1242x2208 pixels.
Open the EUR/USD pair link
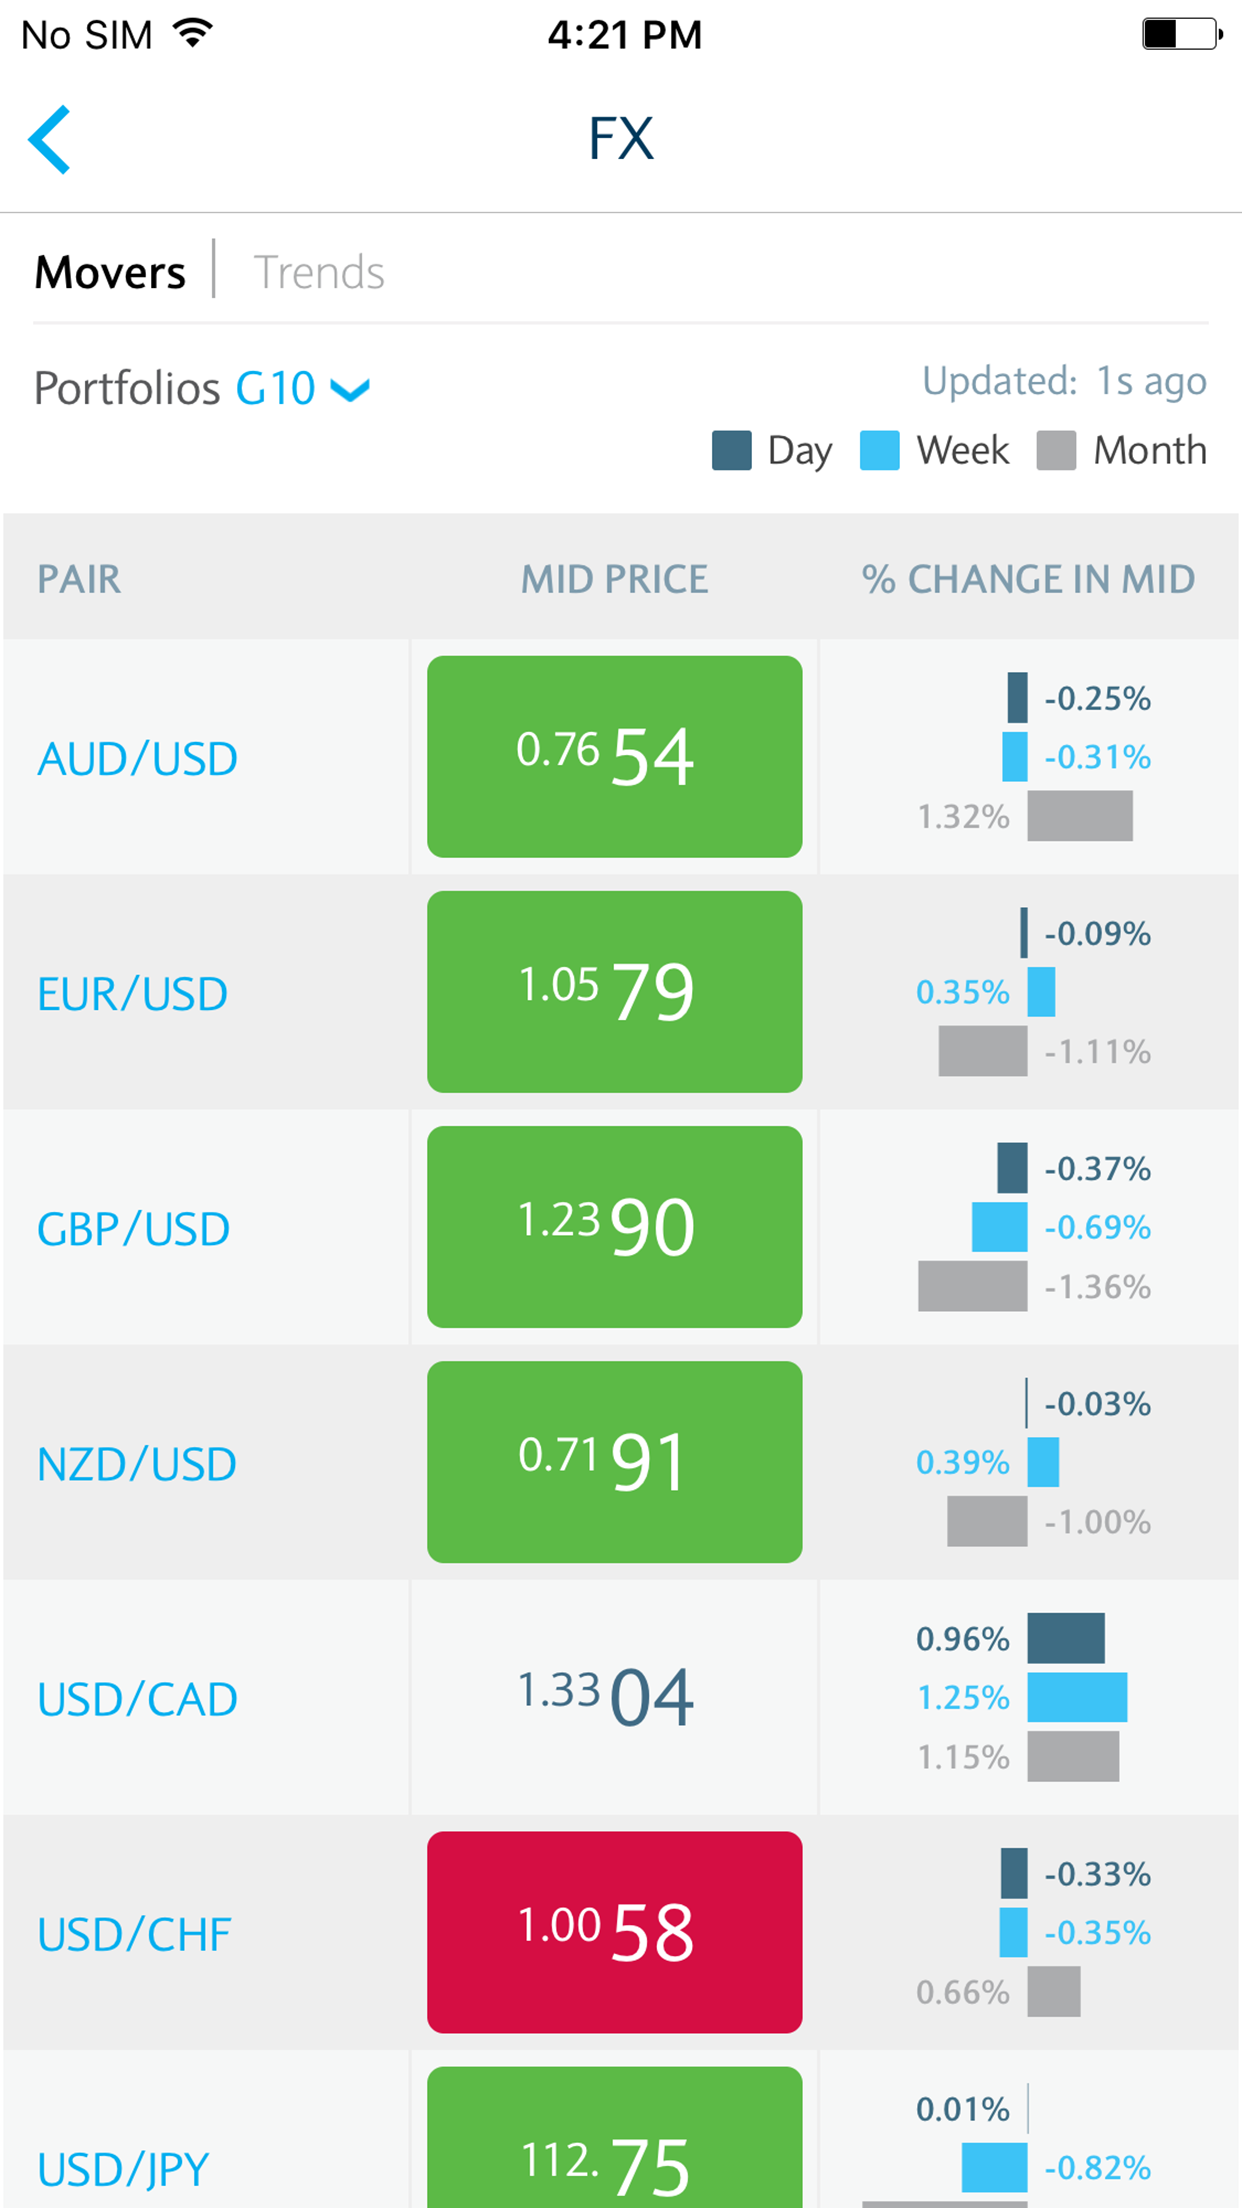pyautogui.click(x=132, y=994)
